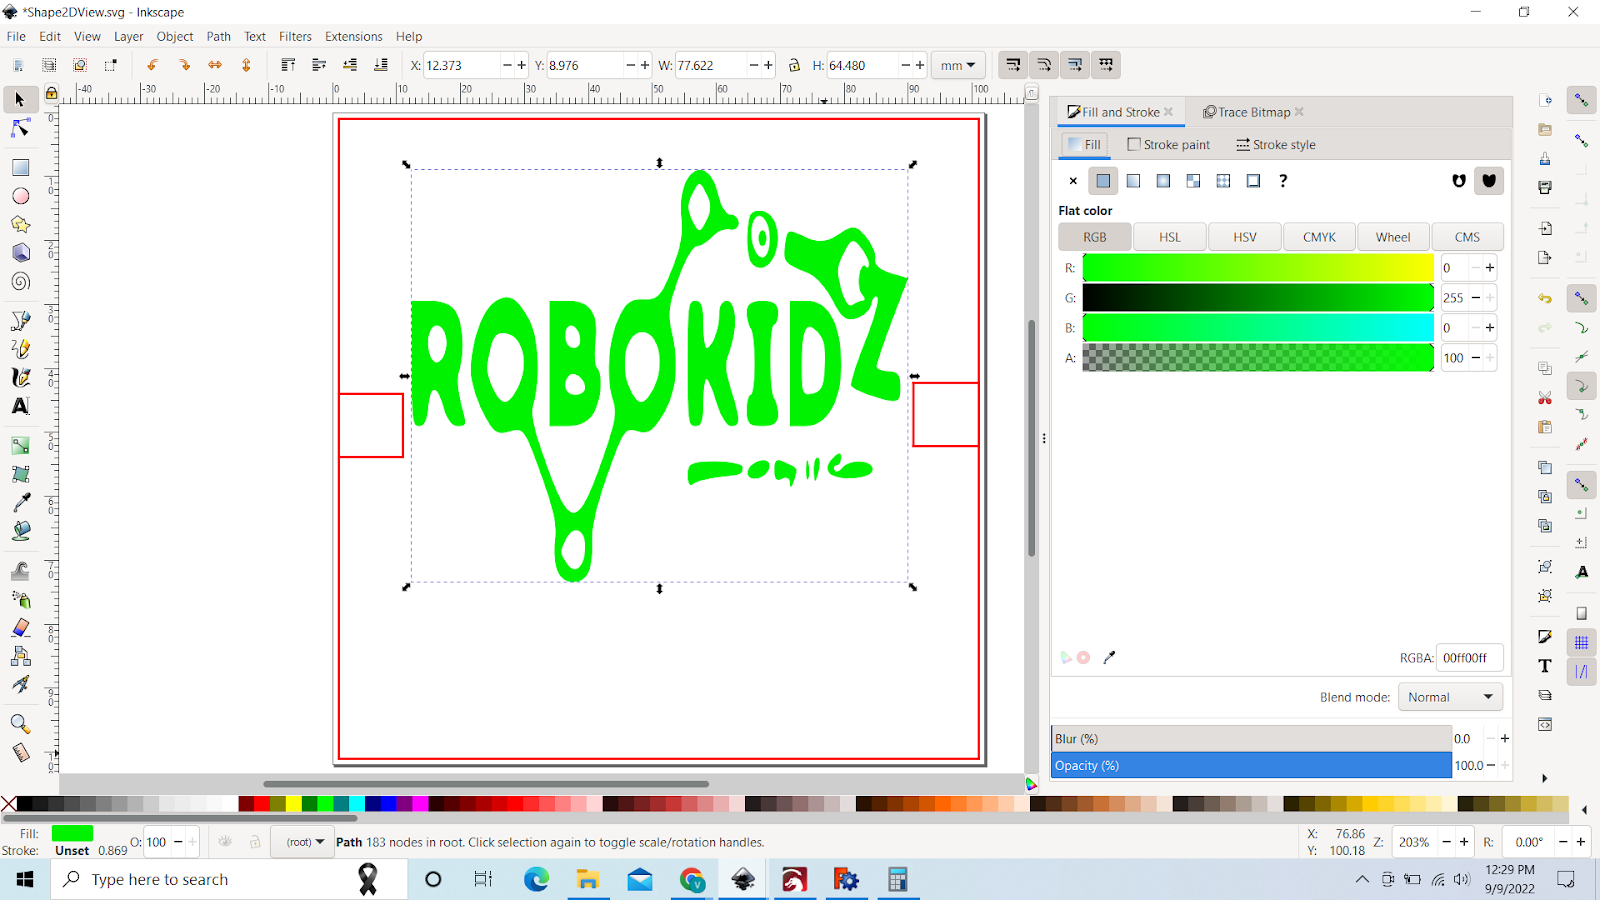Lower selection to bottom
Screen dimensions: 1600x900
(x=381, y=65)
